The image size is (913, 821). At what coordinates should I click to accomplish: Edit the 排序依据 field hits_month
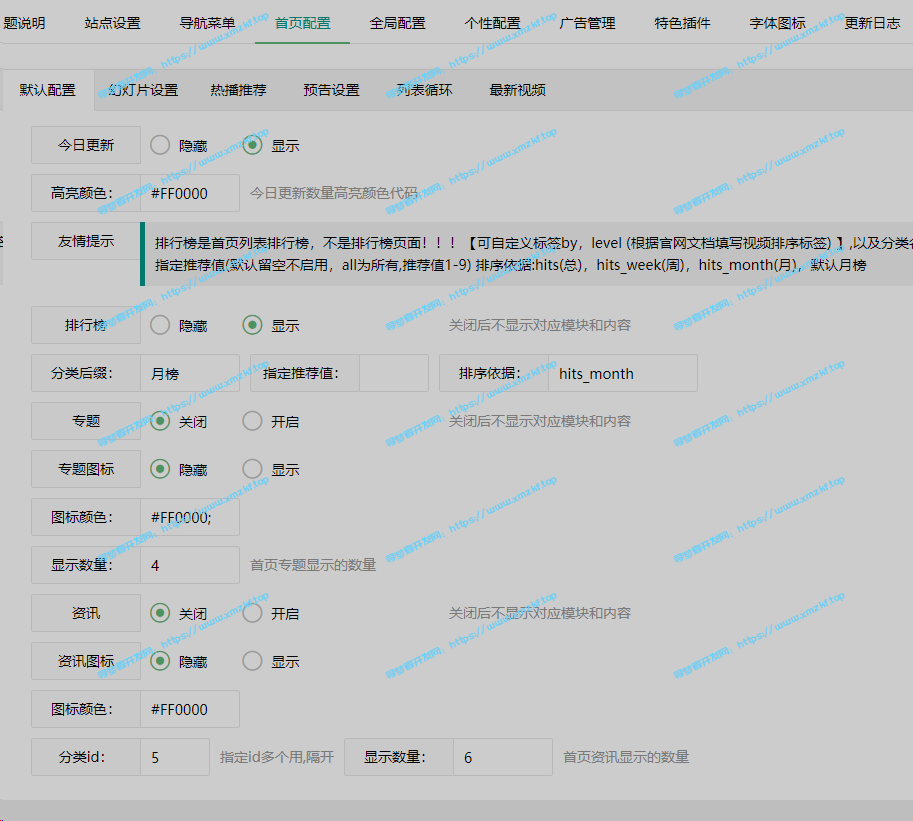pyautogui.click(x=622, y=373)
